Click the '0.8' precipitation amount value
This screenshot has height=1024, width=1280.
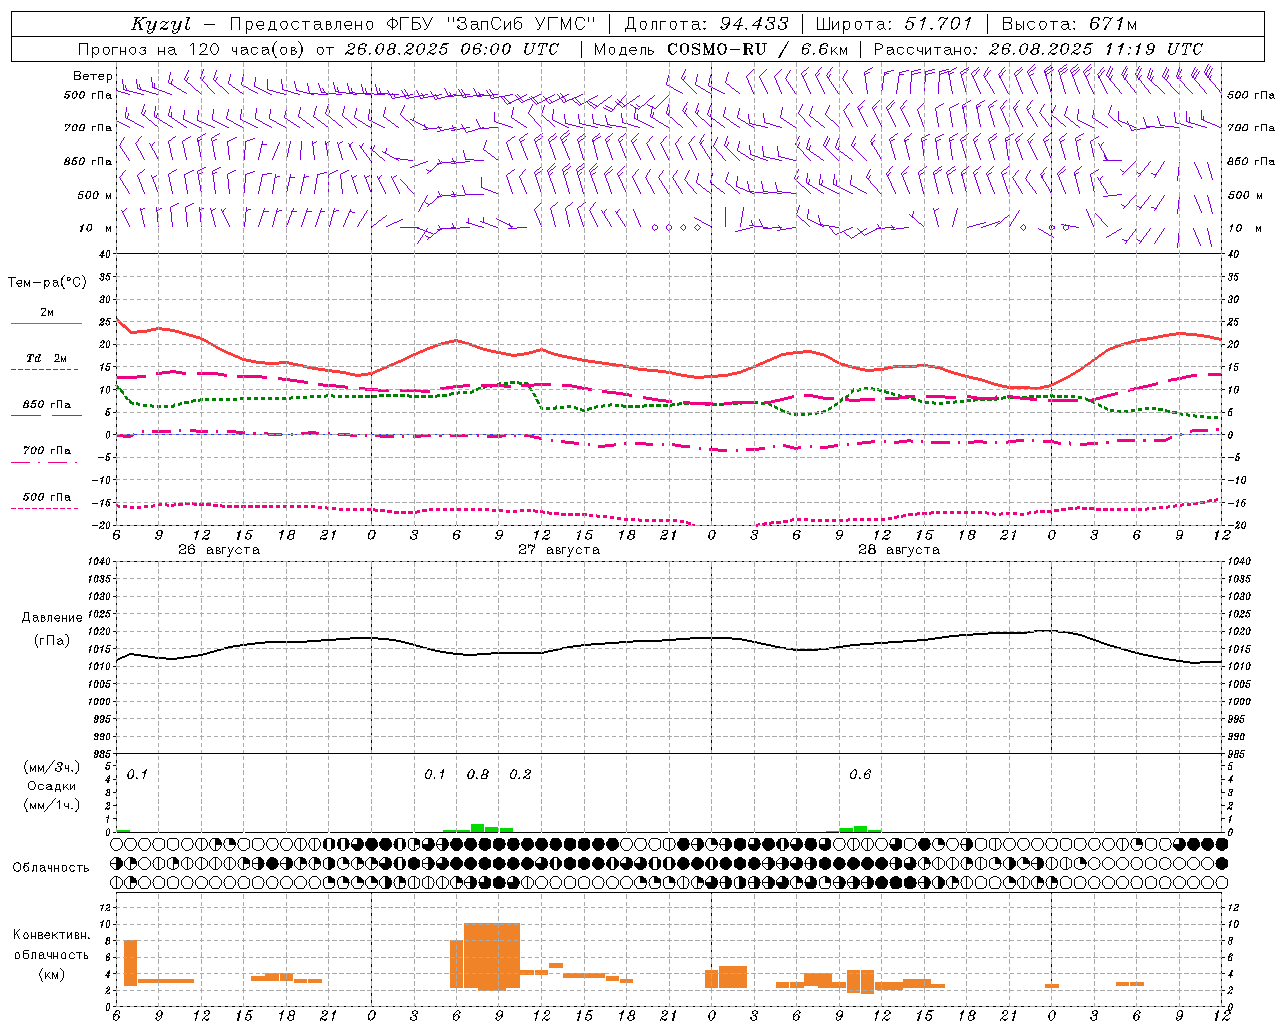pos(478,775)
